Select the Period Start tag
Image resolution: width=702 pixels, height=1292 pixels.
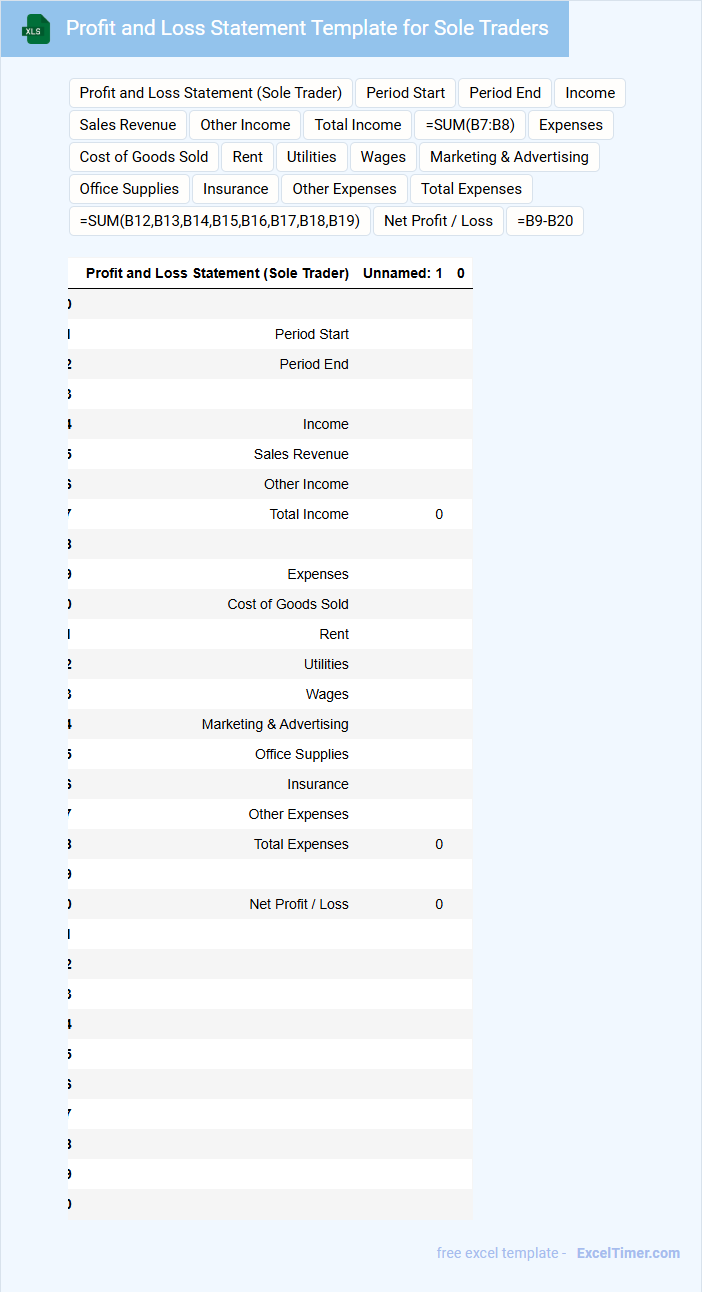tap(405, 93)
